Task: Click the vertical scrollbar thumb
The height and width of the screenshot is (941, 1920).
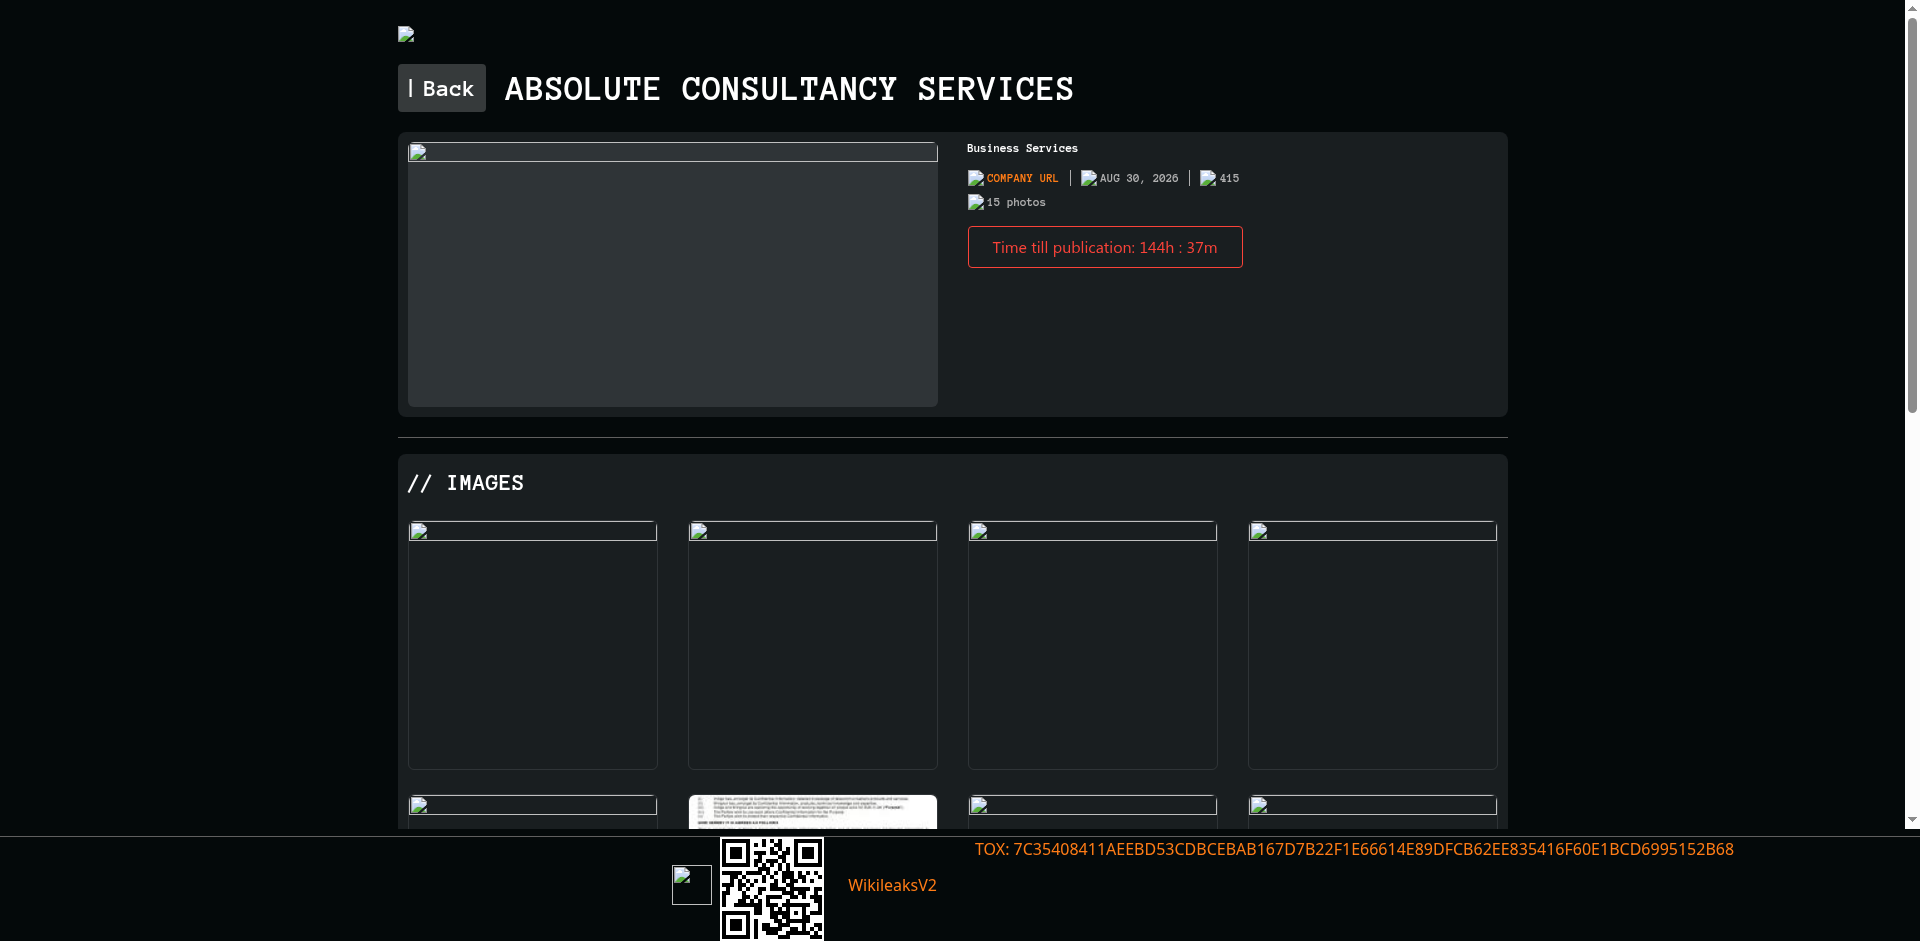Action: [x=1912, y=215]
